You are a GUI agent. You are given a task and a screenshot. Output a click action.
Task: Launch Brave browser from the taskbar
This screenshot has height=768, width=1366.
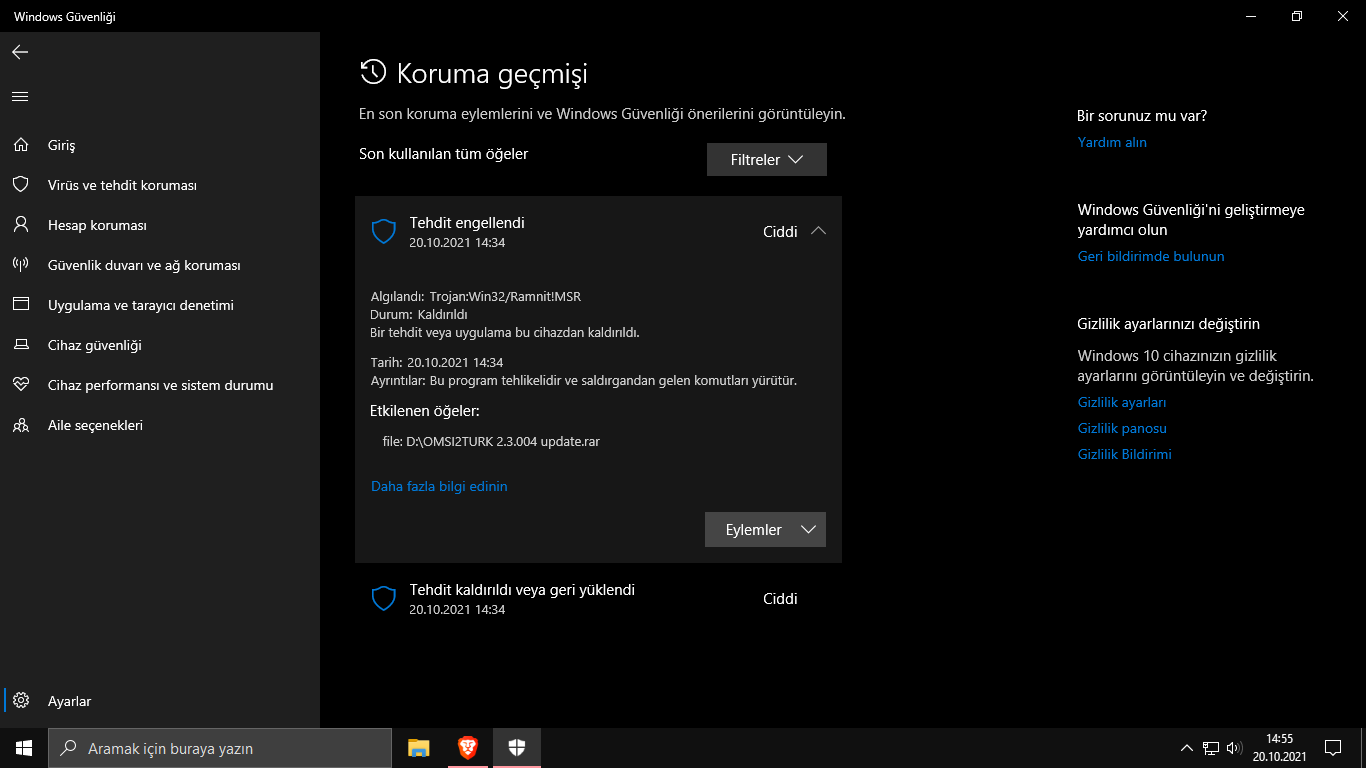click(467, 748)
